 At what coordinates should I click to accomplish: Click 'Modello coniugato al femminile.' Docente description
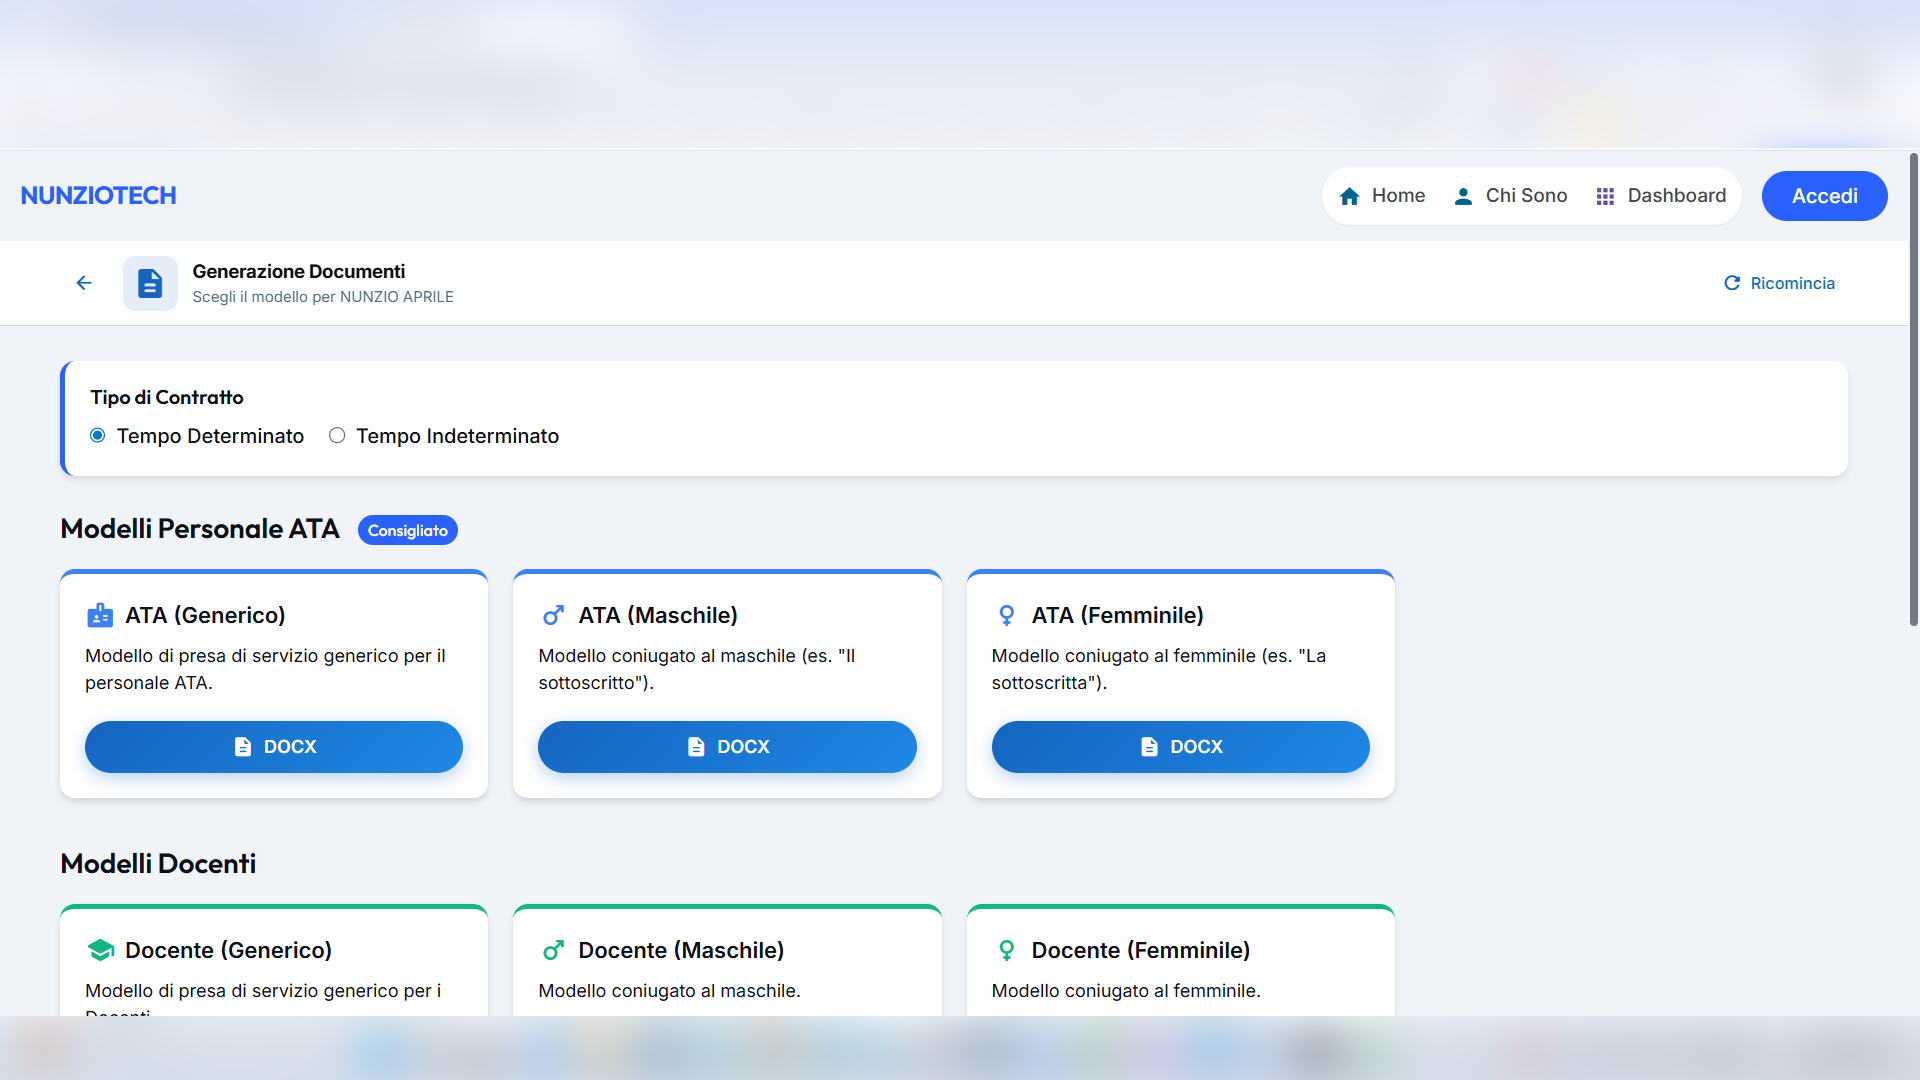pos(1126,991)
